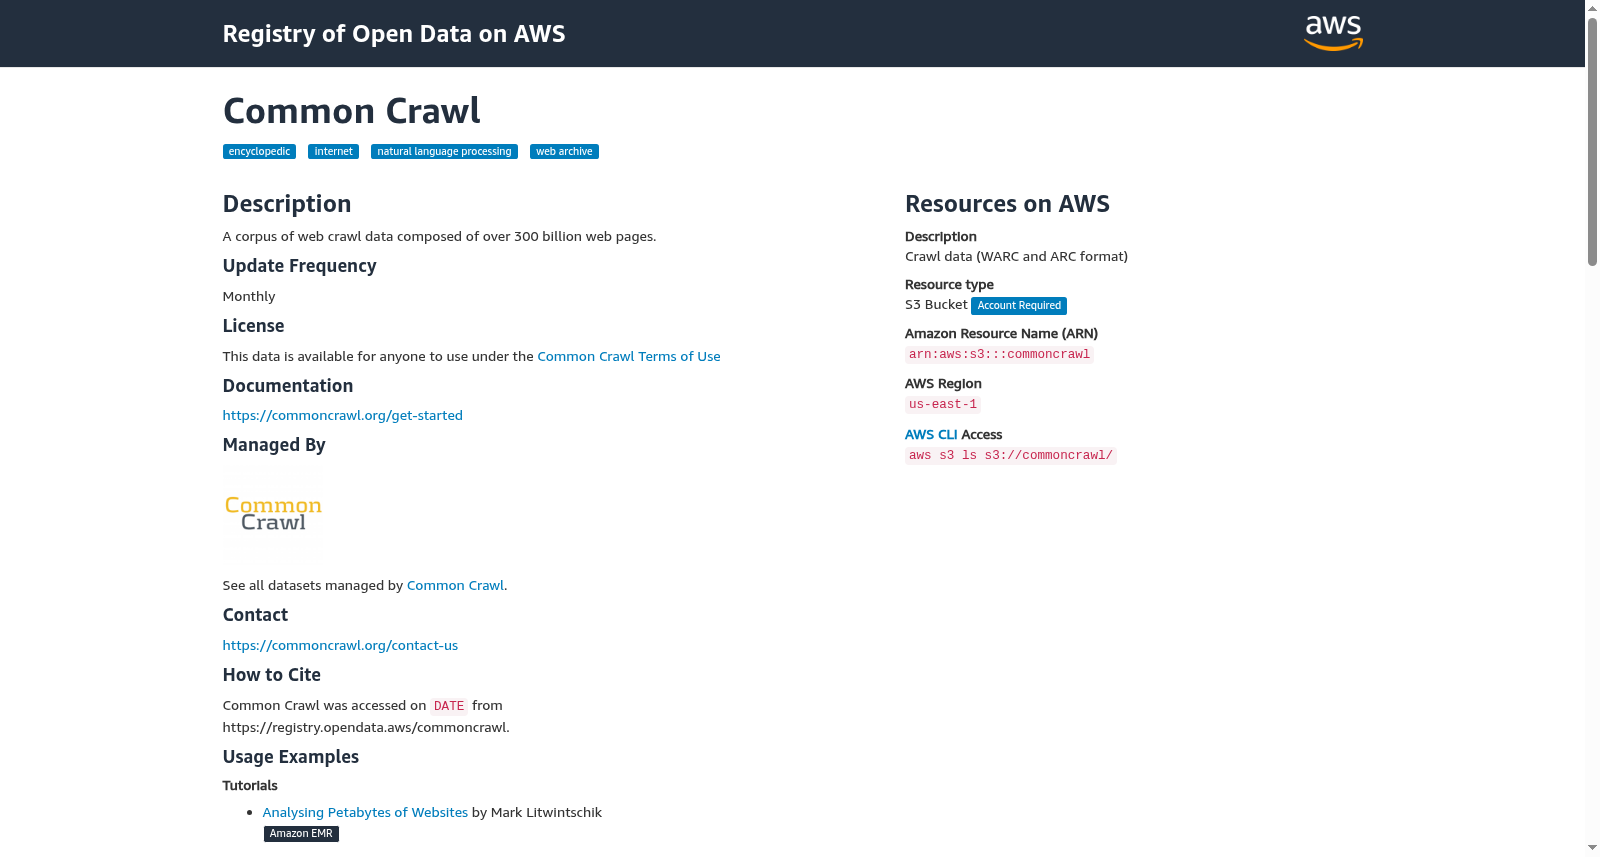Click the aws s3 ls command text
This screenshot has height=857, width=1600.
(x=1011, y=456)
